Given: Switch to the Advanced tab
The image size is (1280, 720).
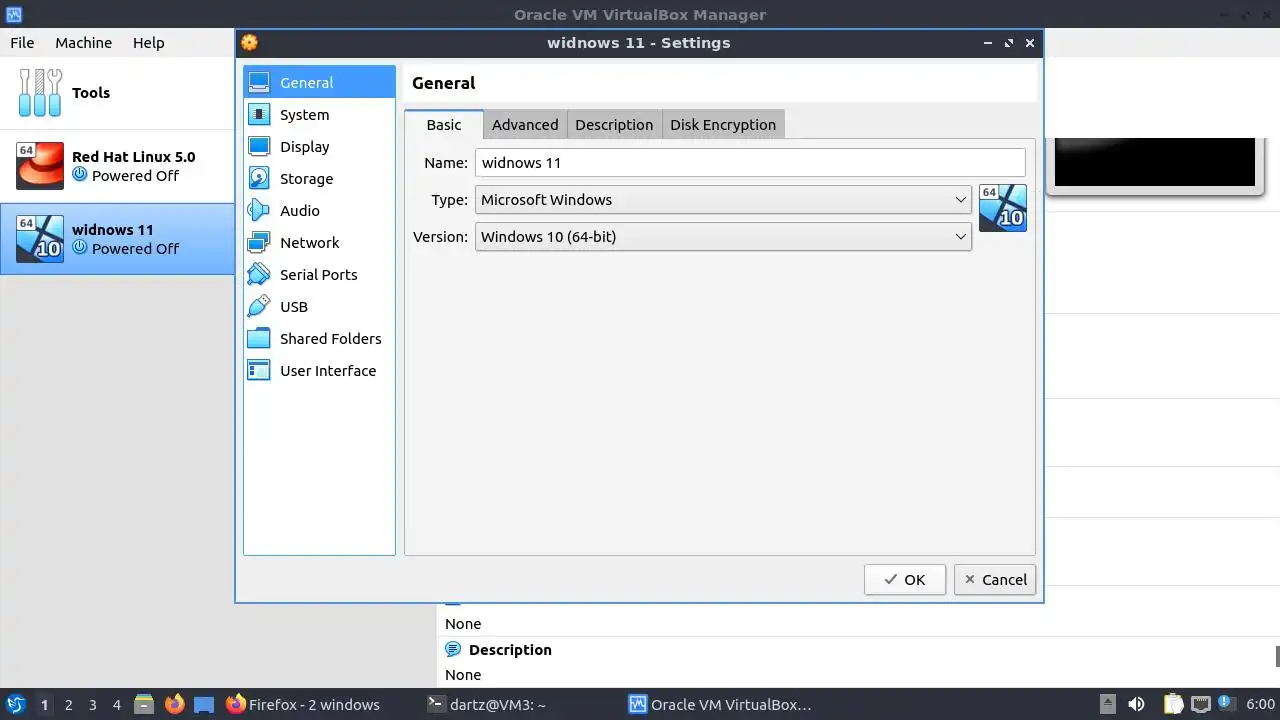Looking at the screenshot, I should tap(525, 125).
